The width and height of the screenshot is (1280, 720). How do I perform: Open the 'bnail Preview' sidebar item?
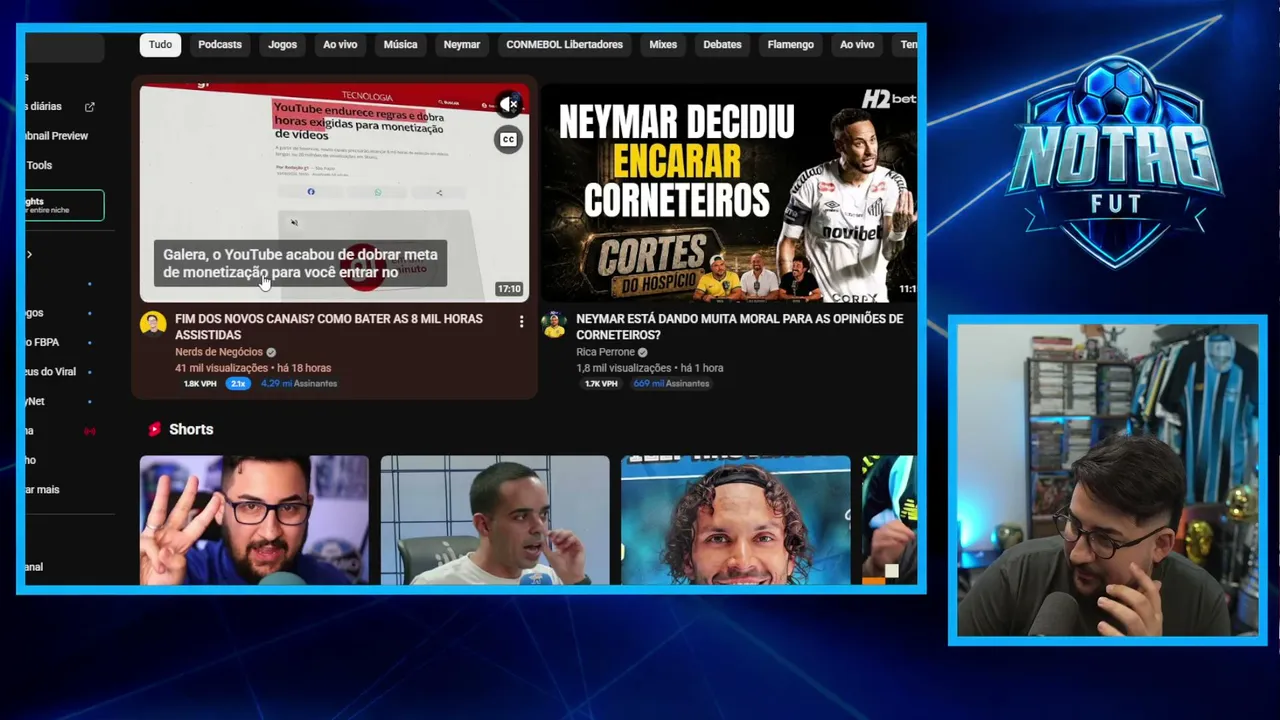click(57, 136)
